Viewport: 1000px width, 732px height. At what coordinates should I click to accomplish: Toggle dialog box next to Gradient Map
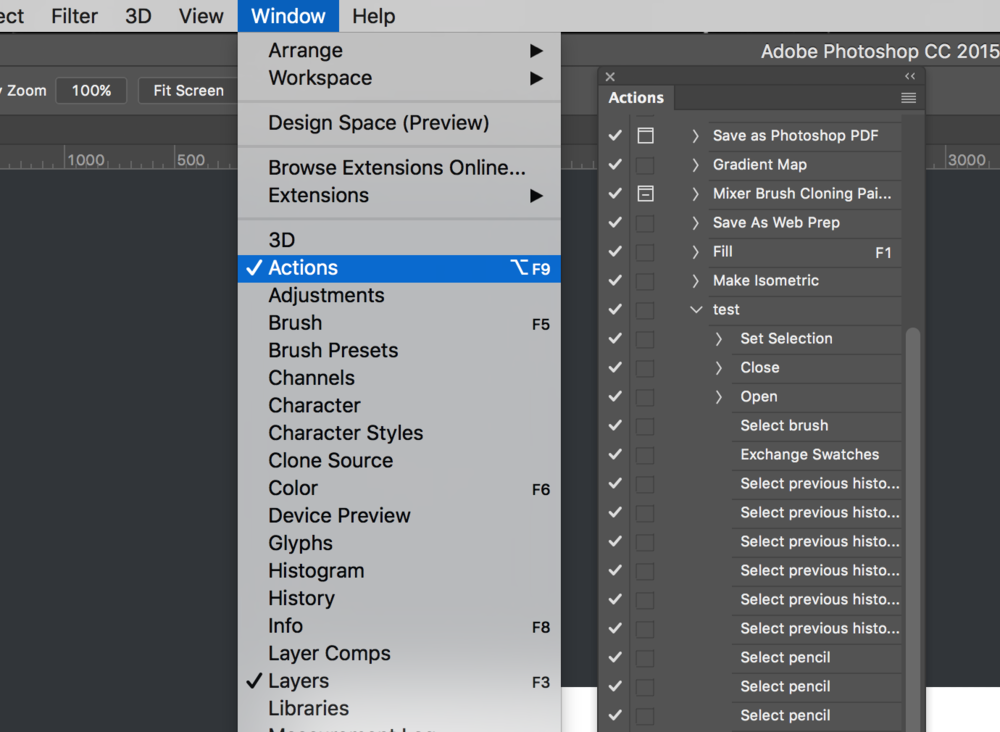click(645, 165)
